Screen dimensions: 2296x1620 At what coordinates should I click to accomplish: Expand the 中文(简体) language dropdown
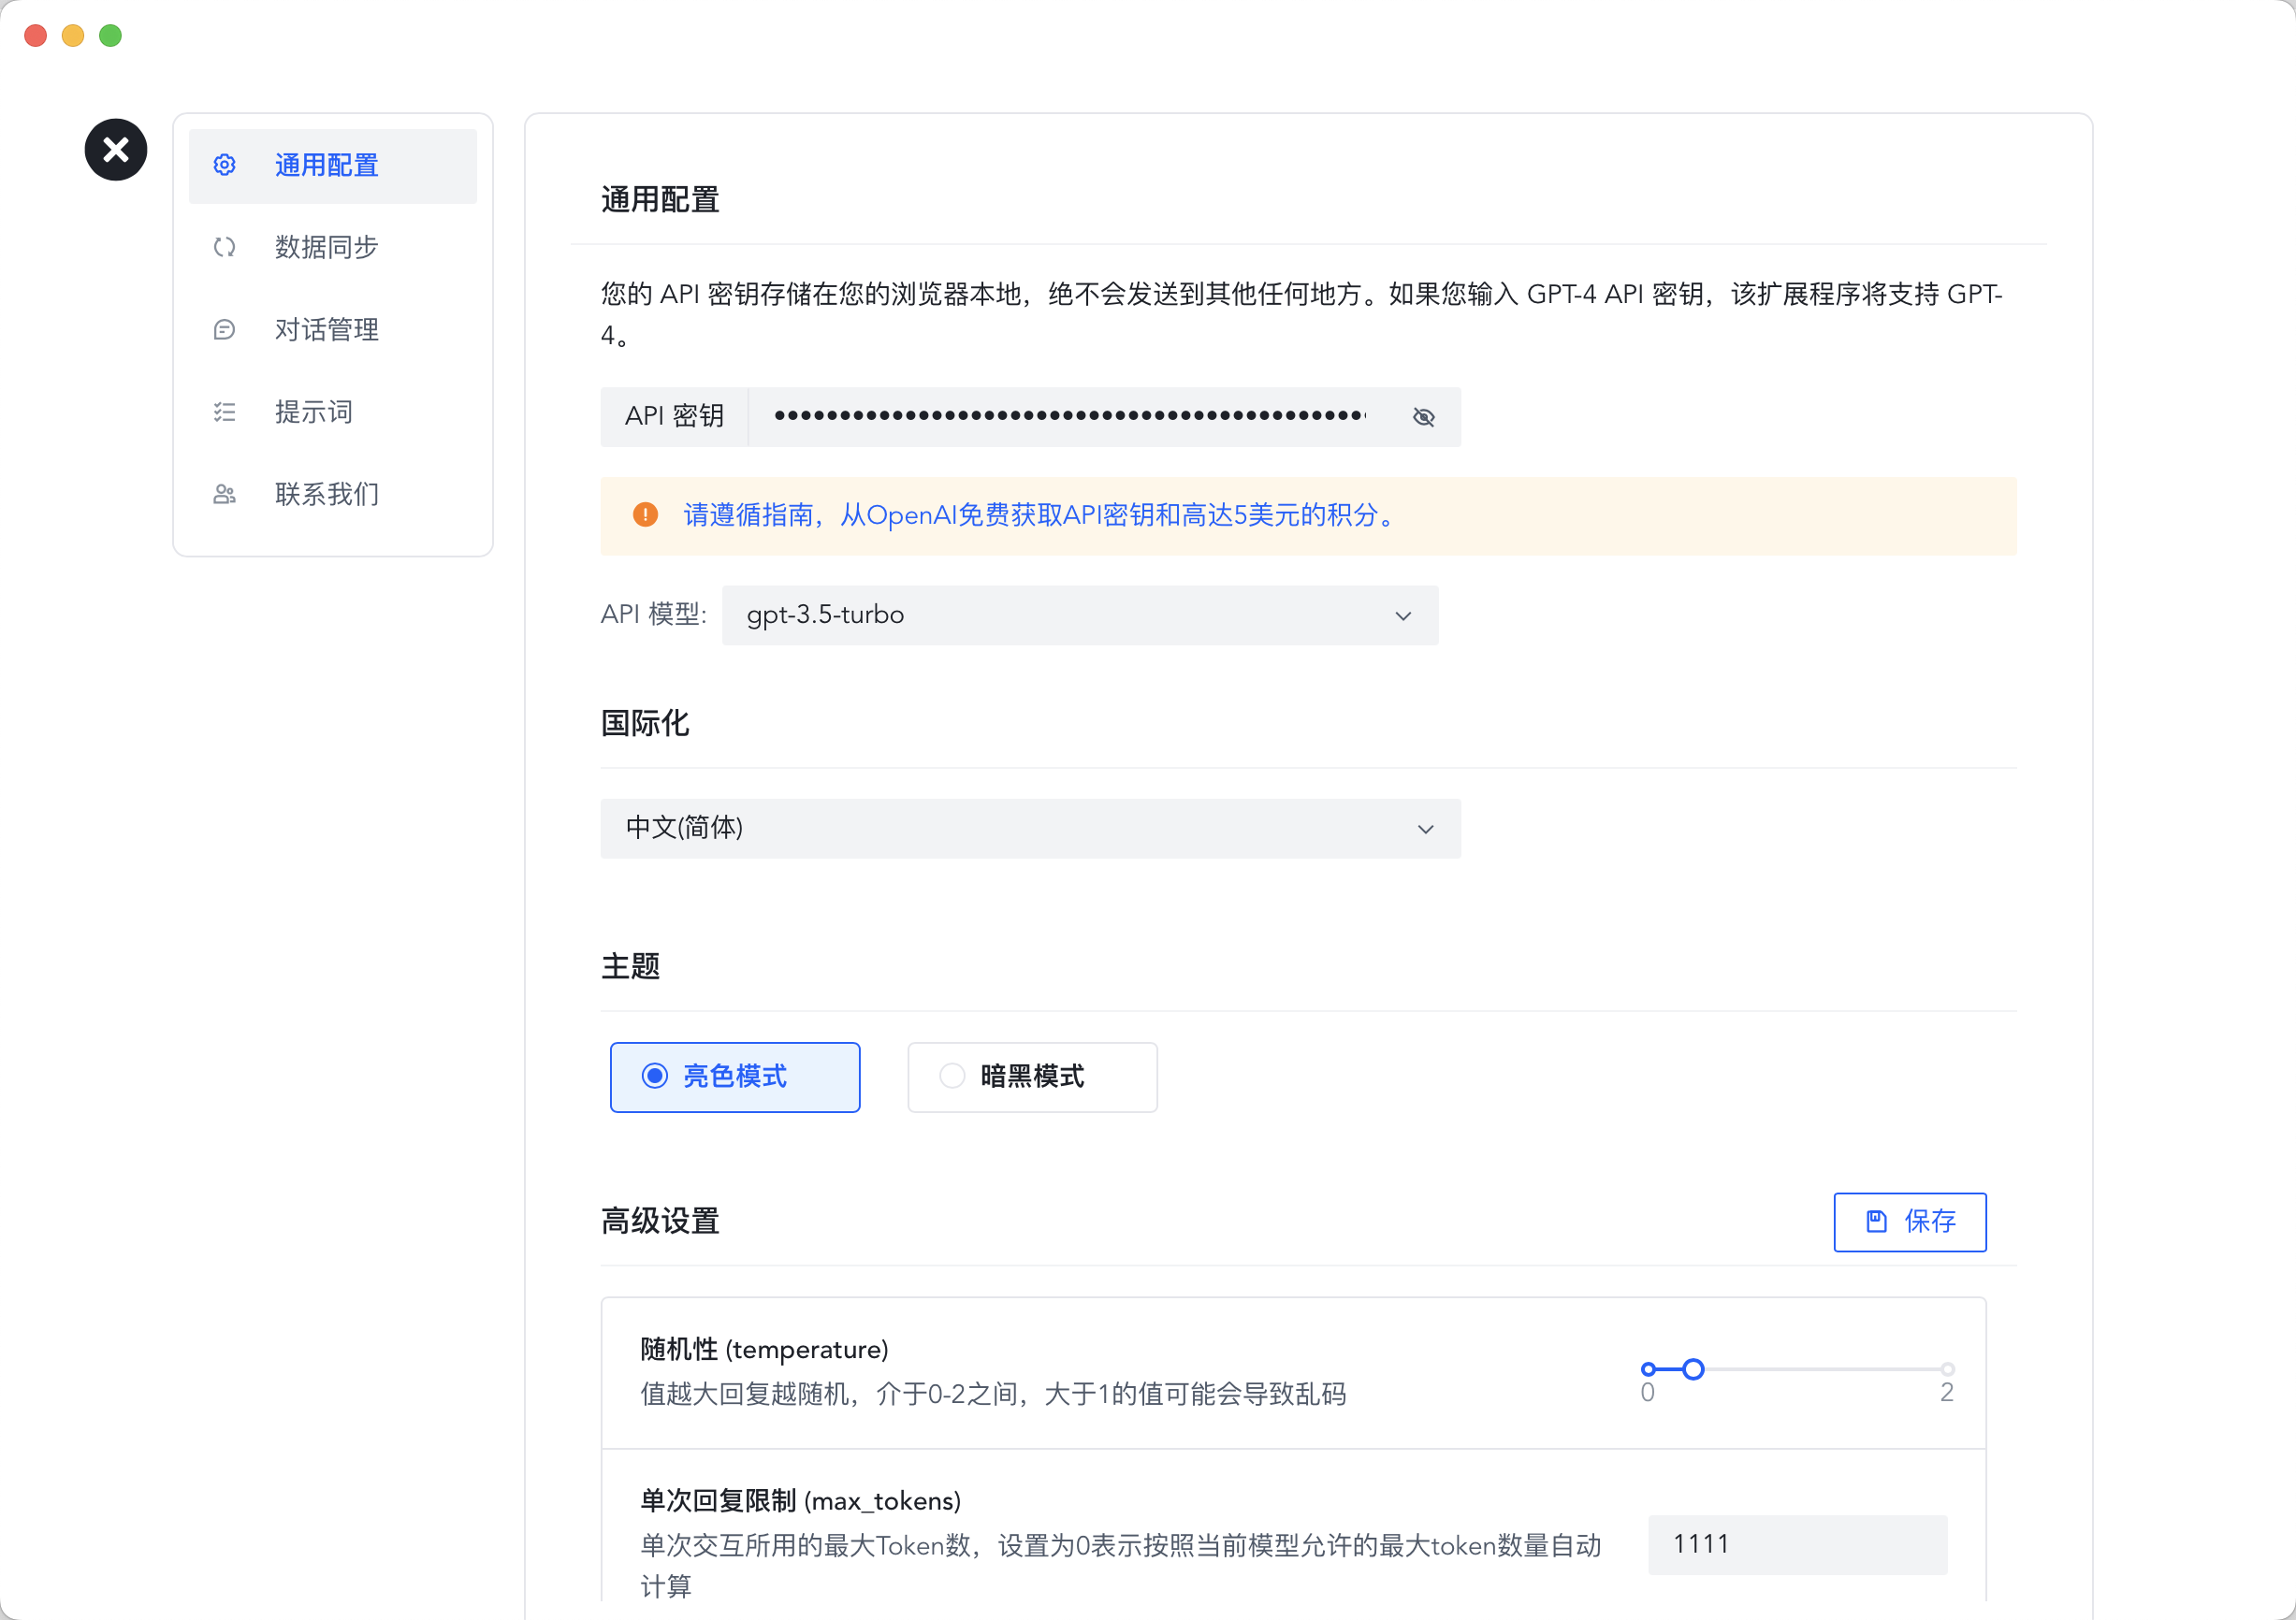point(1030,828)
